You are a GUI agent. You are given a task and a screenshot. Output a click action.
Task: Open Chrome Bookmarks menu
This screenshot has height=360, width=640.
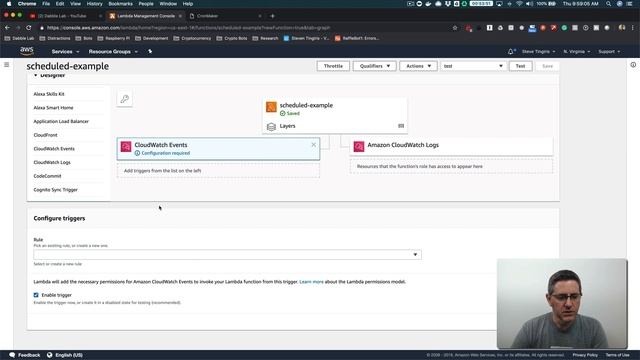pyautogui.click(x=120, y=4)
